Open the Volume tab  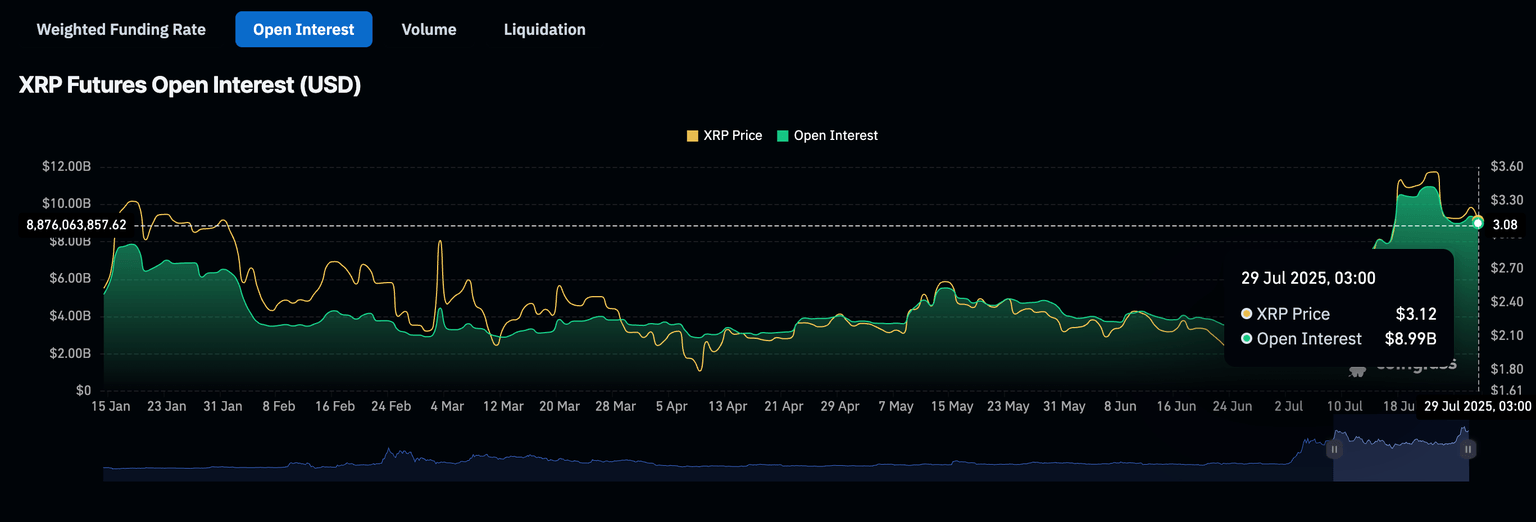click(x=429, y=30)
